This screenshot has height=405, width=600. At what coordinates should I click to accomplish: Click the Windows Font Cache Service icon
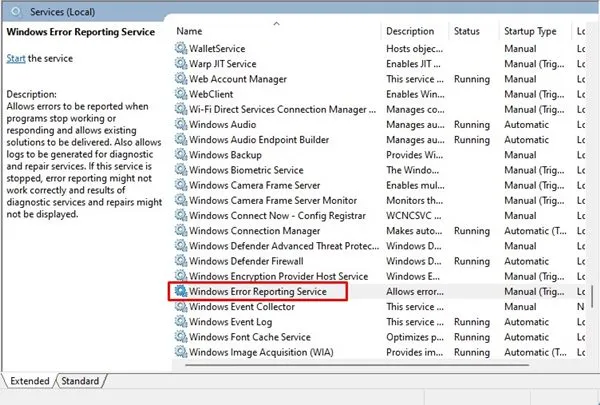(181, 337)
